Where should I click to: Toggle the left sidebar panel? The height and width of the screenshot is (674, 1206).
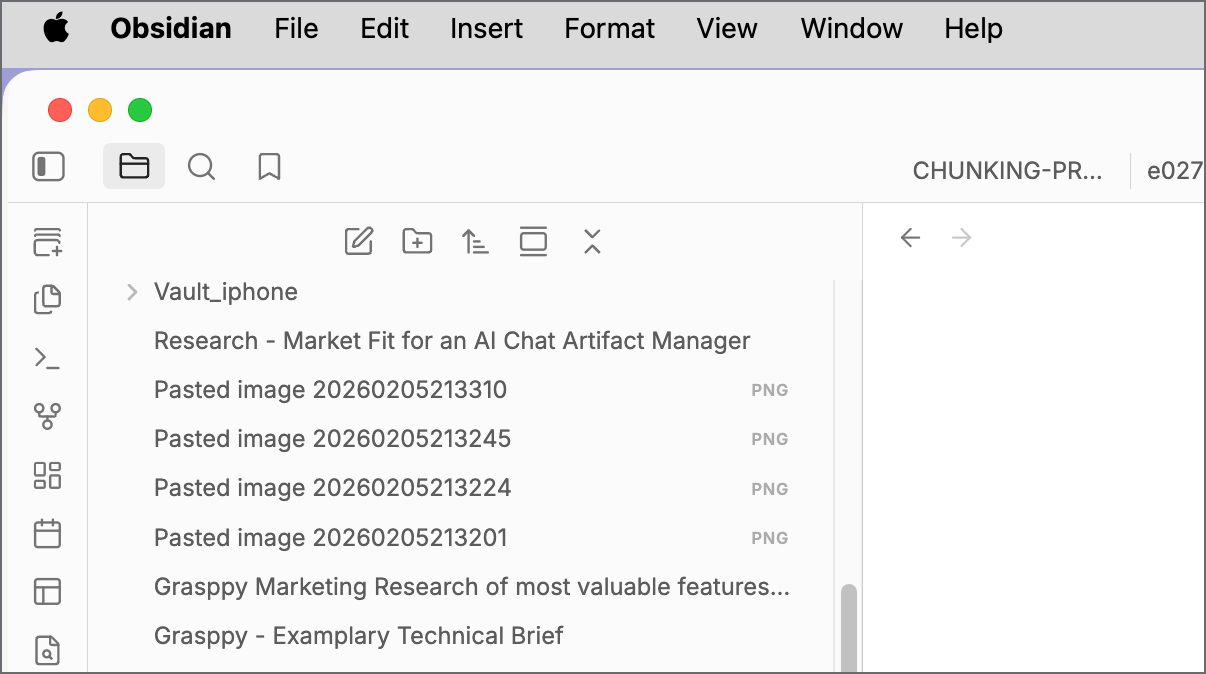point(48,166)
